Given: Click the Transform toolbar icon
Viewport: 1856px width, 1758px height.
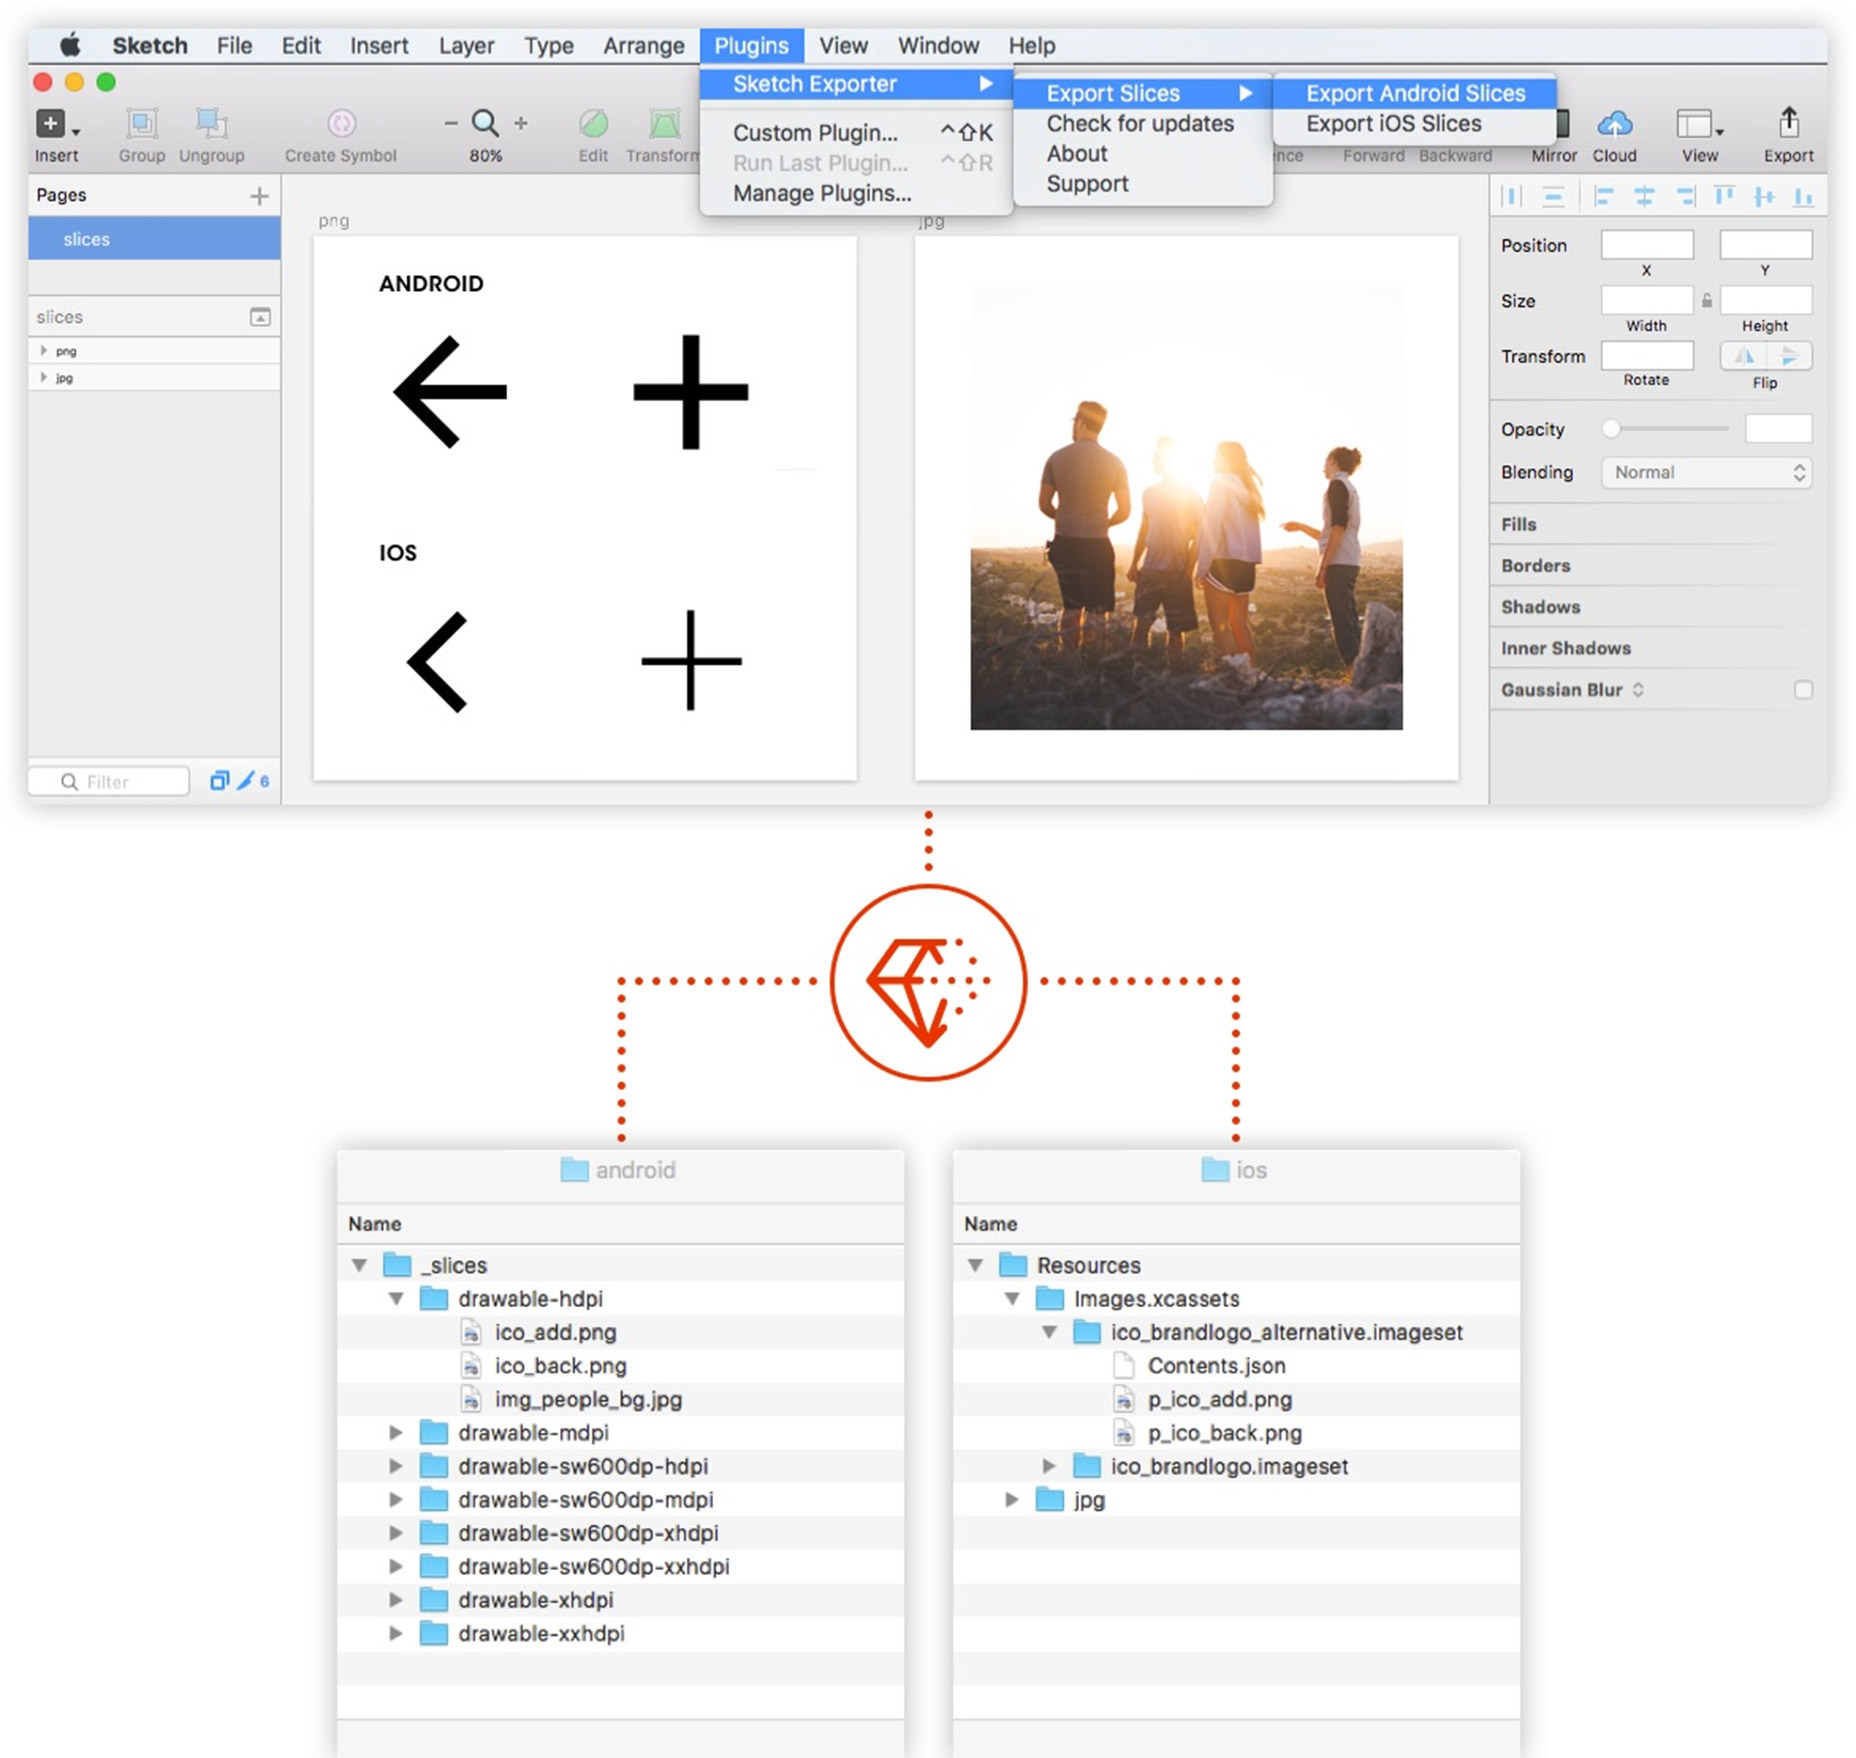Looking at the screenshot, I should (x=664, y=123).
